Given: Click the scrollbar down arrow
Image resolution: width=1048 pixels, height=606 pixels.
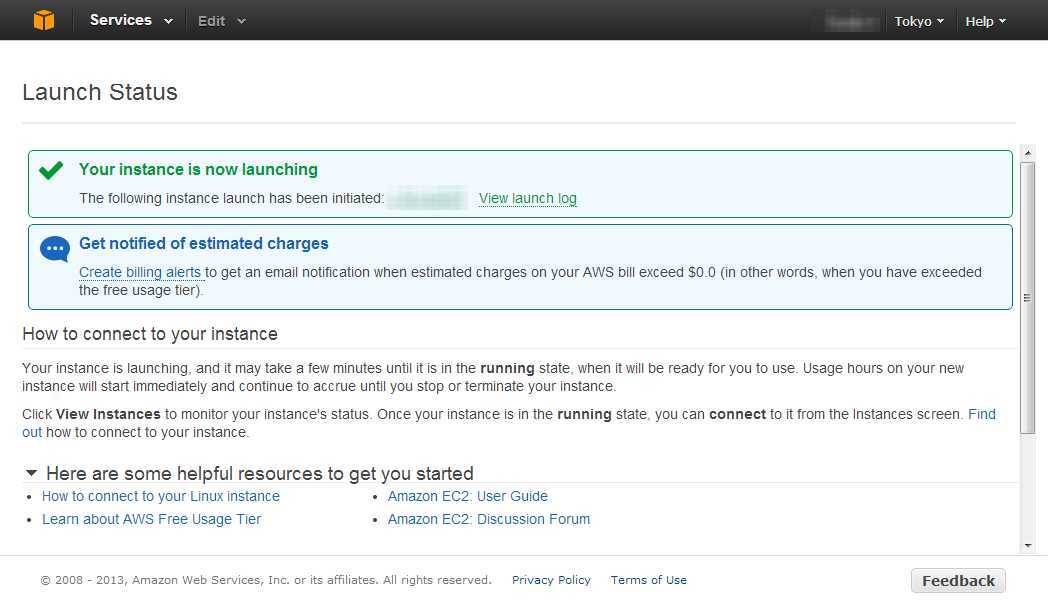Looking at the screenshot, I should [1027, 546].
